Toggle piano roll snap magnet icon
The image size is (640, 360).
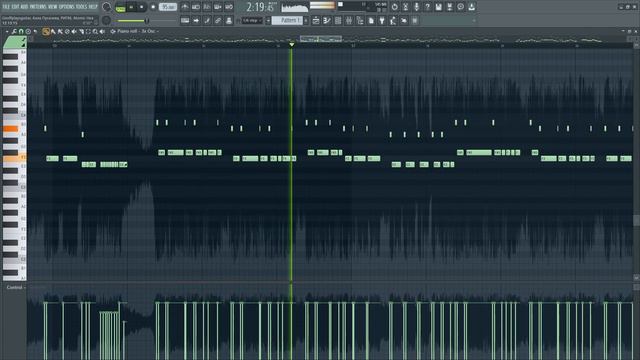pyautogui.click(x=21, y=31)
